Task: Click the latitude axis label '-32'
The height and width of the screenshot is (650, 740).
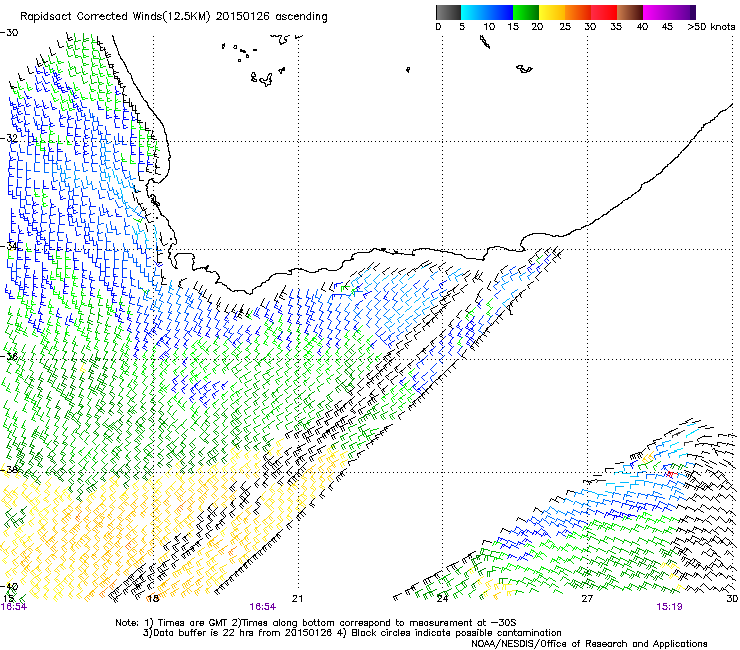Action: point(9,138)
